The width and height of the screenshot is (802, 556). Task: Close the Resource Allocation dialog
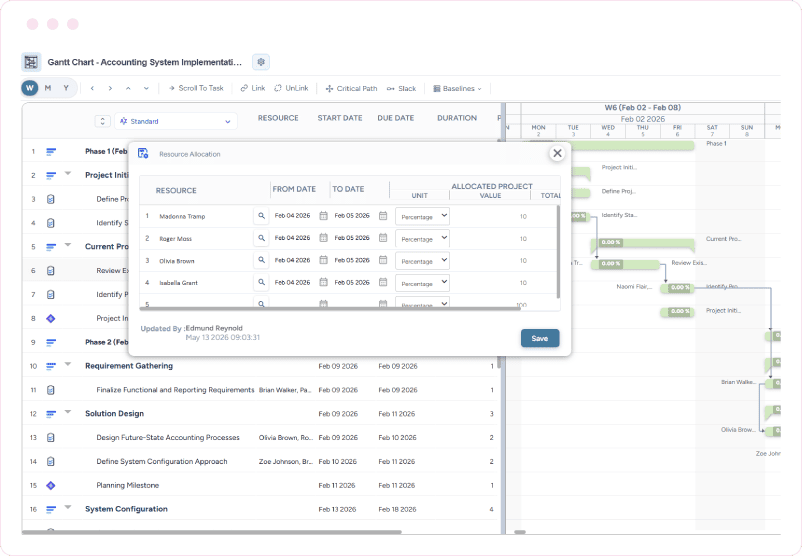558,153
